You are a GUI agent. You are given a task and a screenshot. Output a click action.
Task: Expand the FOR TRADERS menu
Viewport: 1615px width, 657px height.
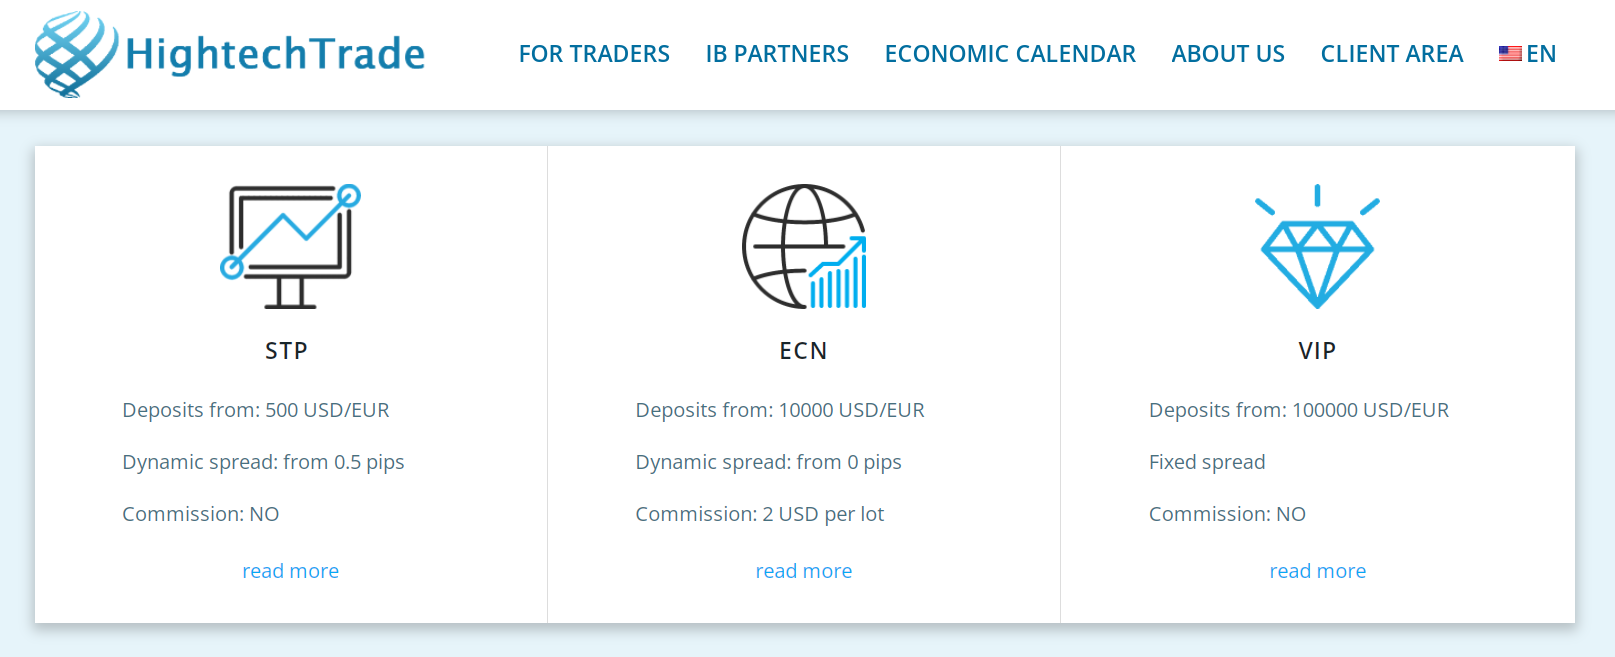(594, 54)
